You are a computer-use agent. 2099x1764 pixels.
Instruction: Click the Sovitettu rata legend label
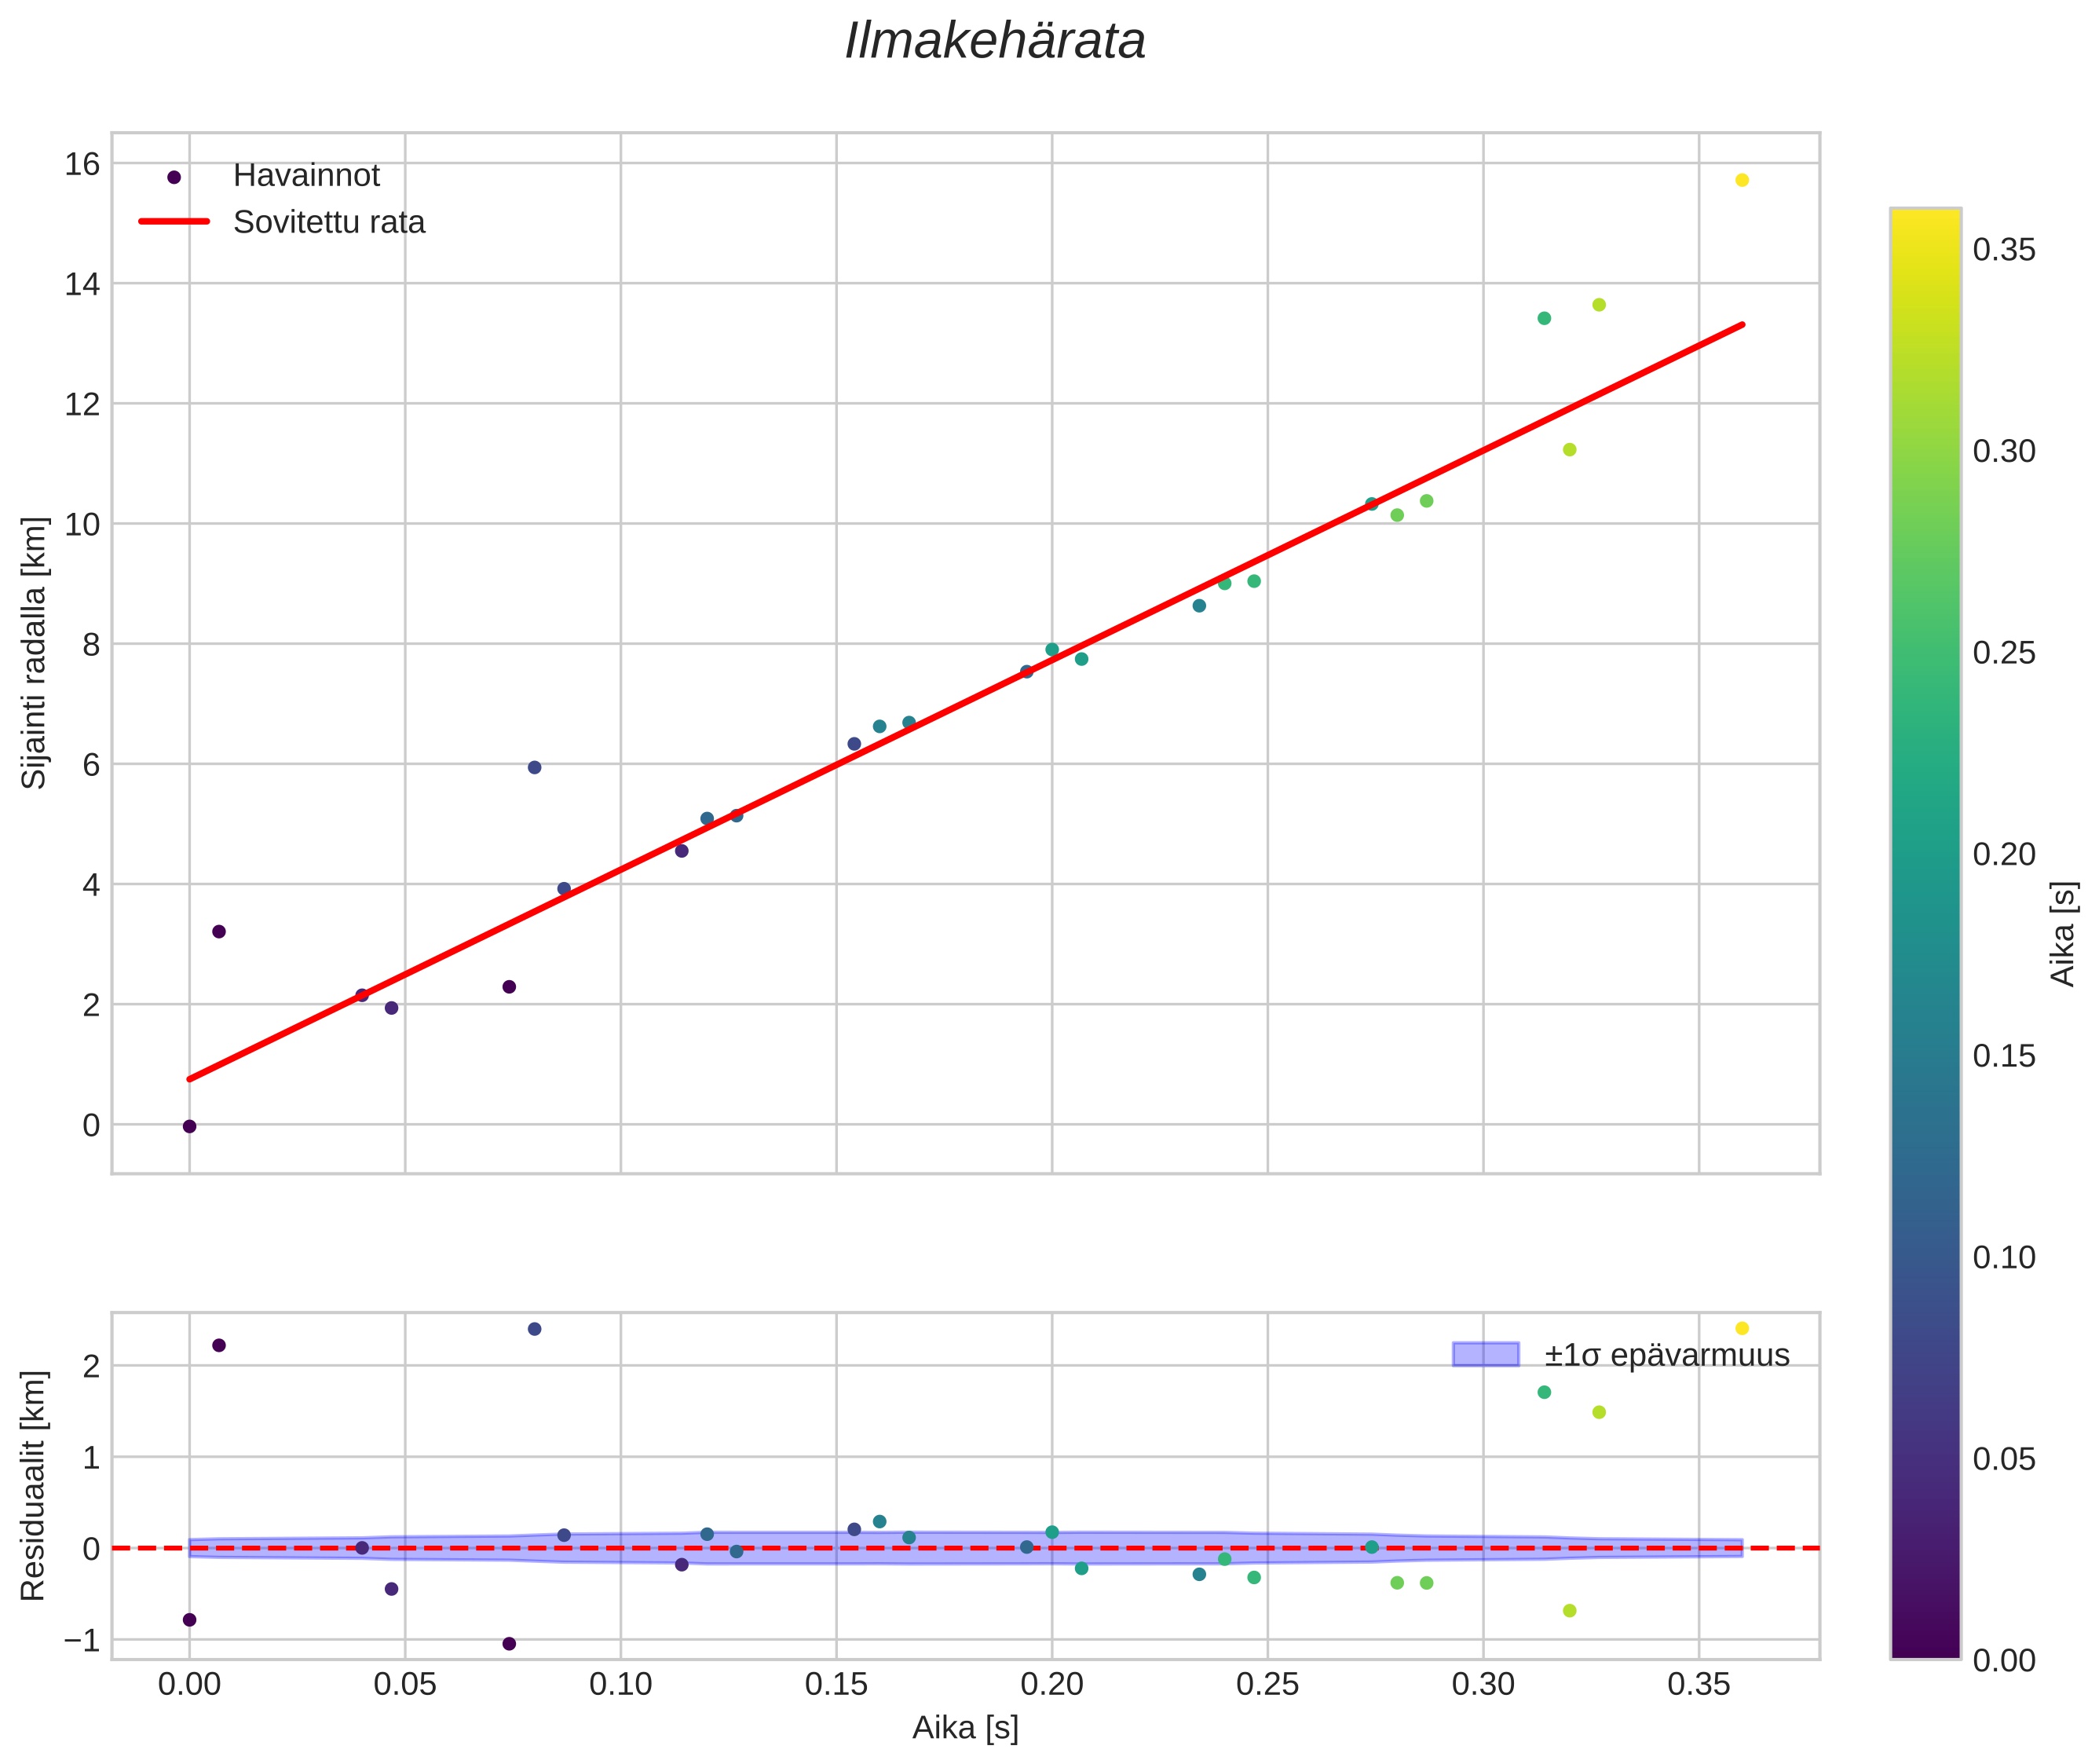[x=329, y=222]
